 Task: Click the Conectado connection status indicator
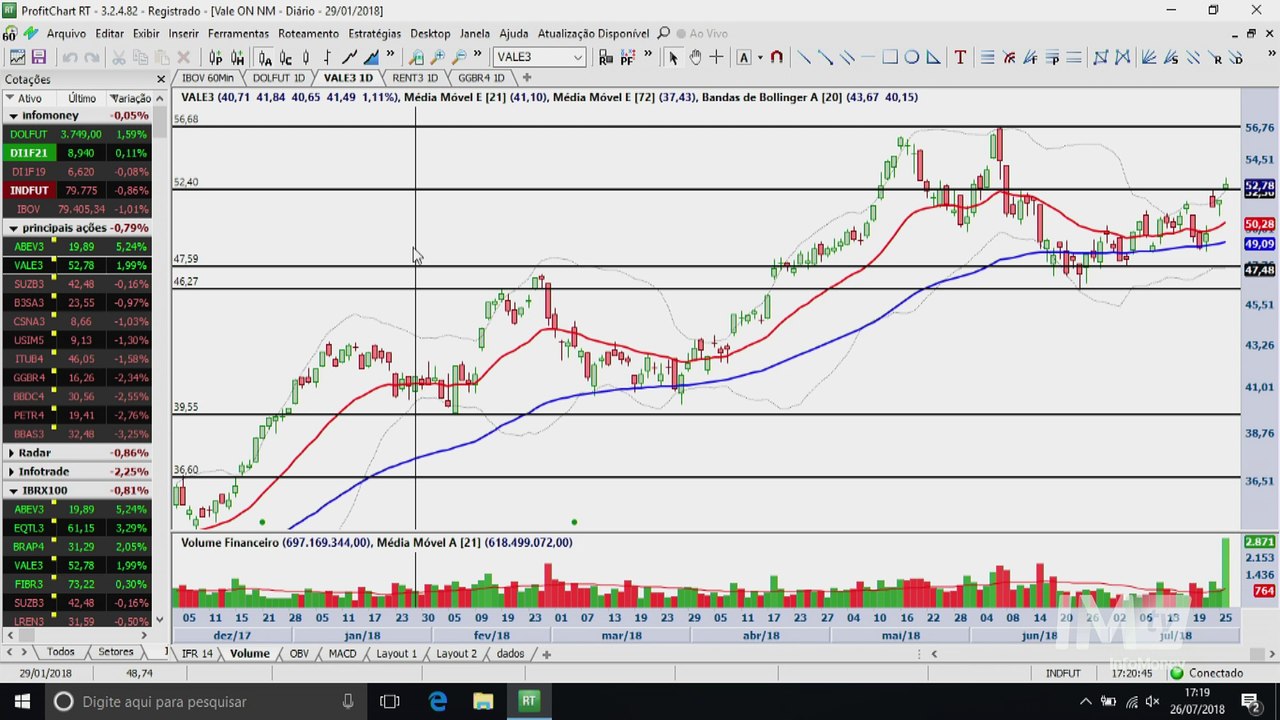click(x=1207, y=673)
